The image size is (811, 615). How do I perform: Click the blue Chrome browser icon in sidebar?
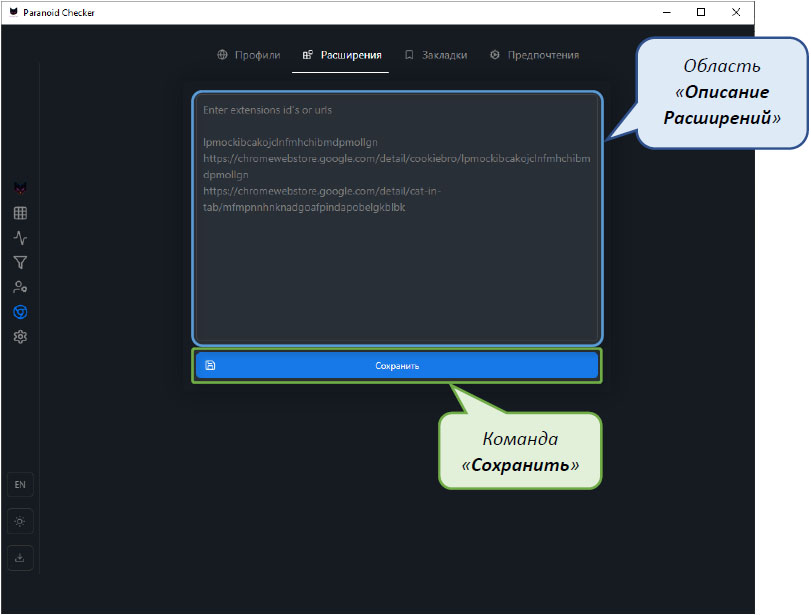[x=20, y=312]
